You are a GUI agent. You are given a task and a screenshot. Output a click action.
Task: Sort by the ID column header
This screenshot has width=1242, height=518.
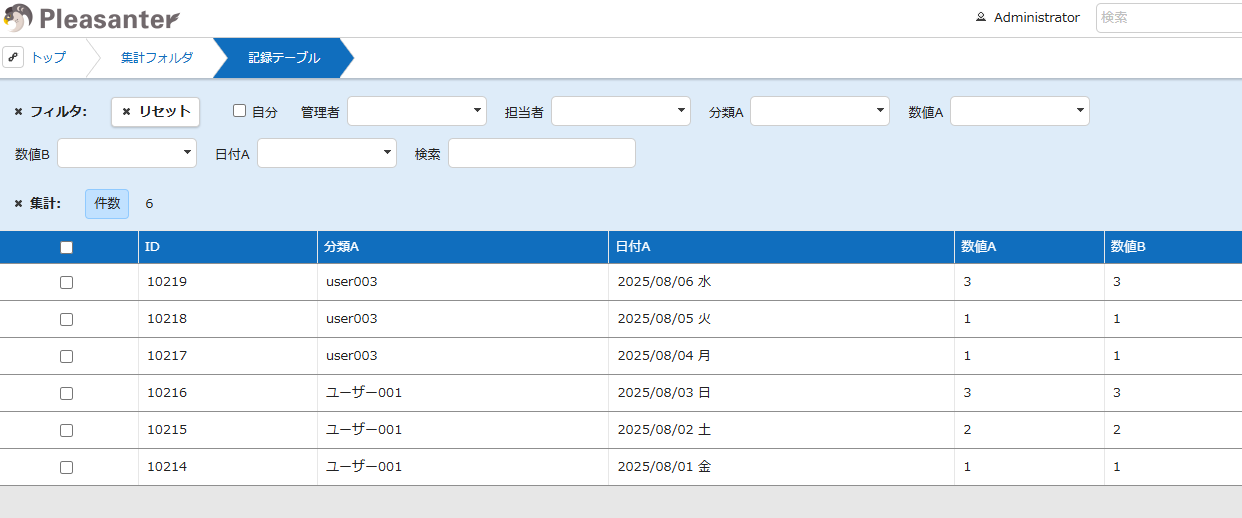click(x=227, y=247)
